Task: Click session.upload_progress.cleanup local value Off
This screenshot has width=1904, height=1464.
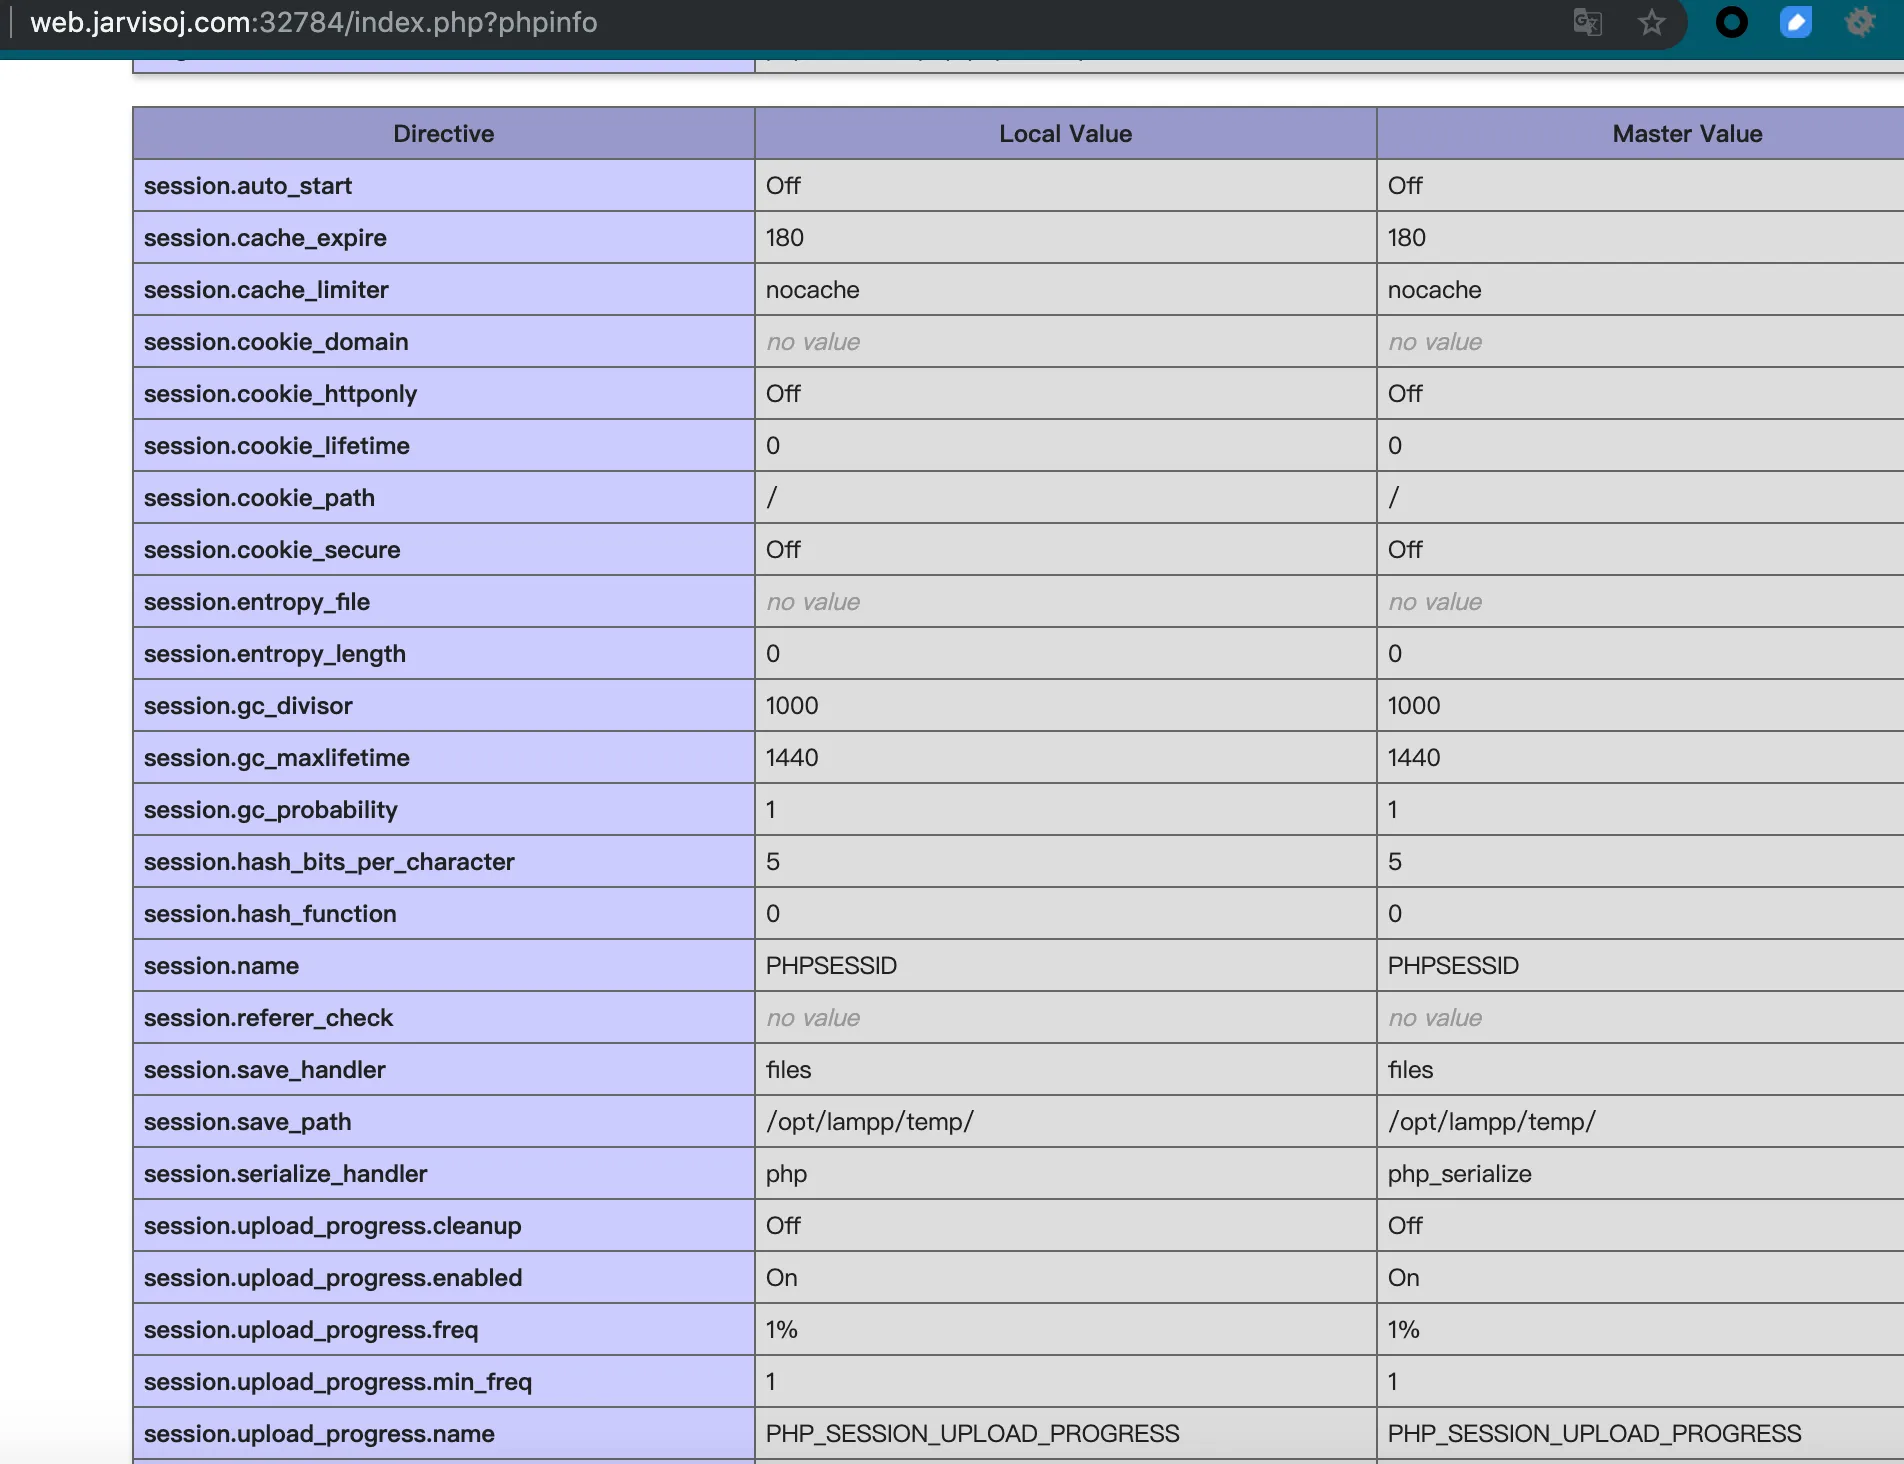Action: click(x=783, y=1226)
